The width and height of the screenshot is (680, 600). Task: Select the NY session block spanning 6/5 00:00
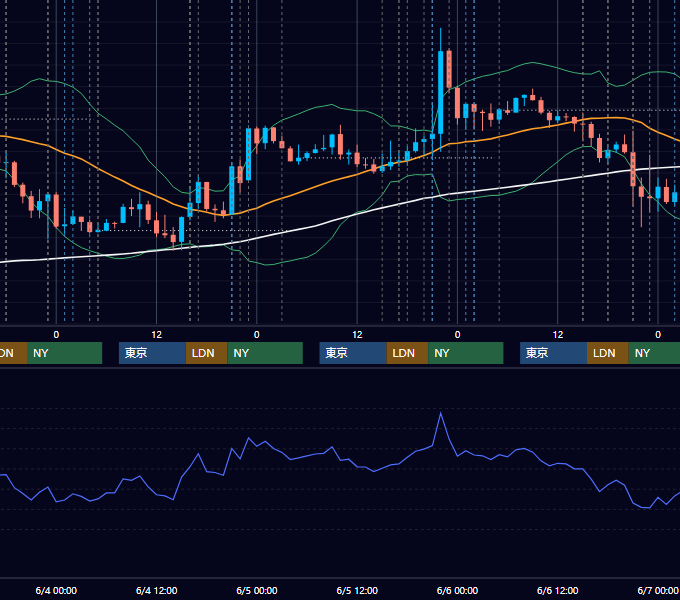[265, 353]
